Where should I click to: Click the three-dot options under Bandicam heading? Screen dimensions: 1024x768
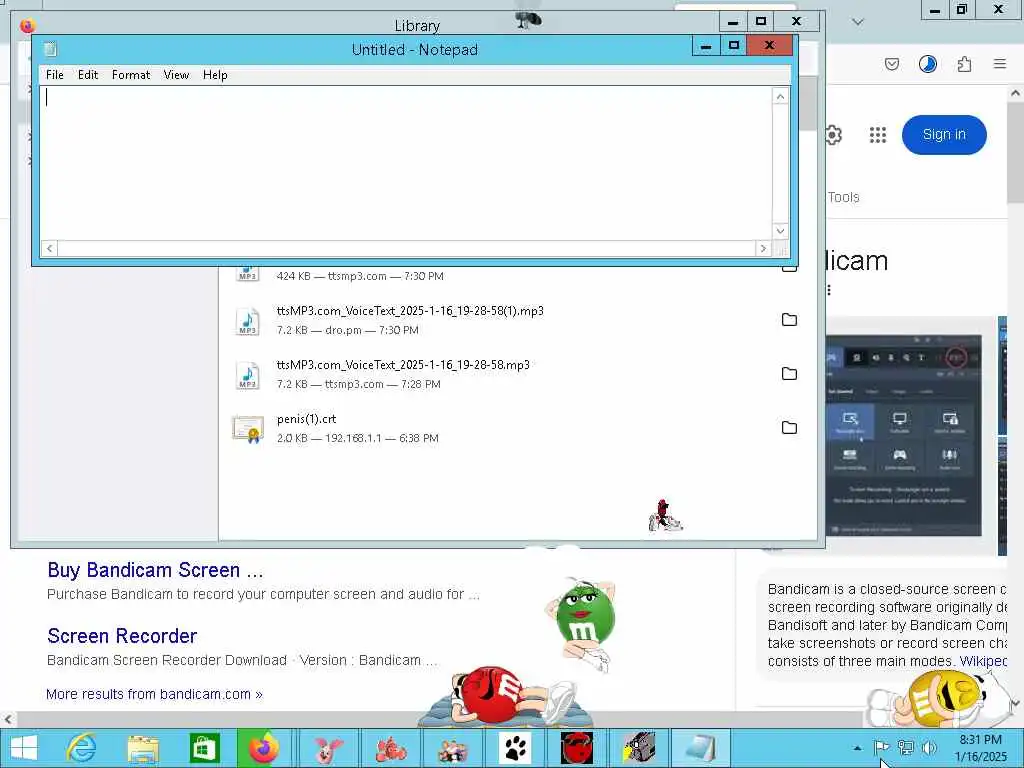click(829, 290)
